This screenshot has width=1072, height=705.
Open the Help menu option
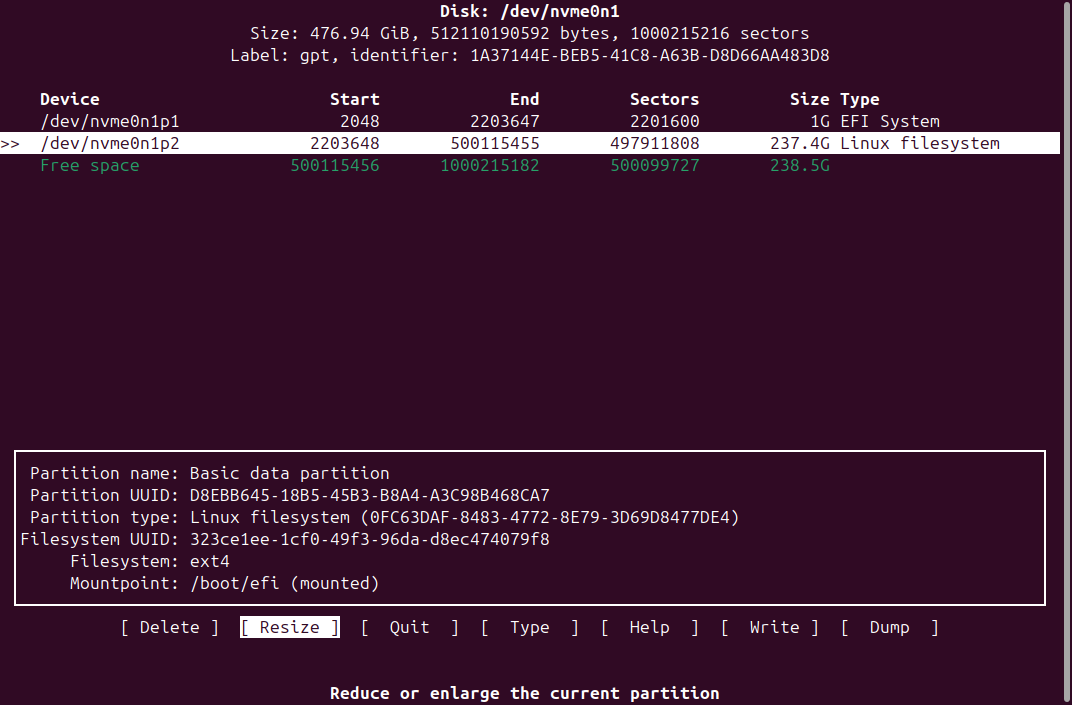coord(649,627)
